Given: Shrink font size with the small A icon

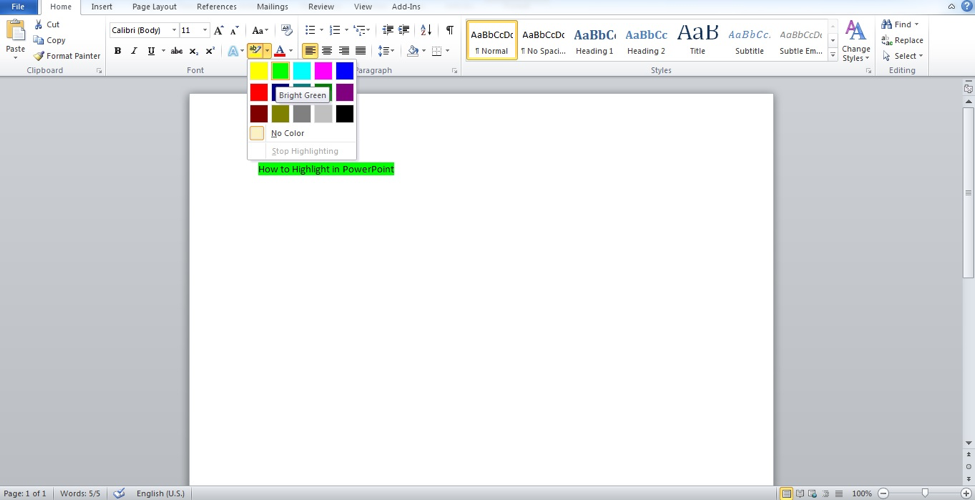Looking at the screenshot, I should pyautogui.click(x=234, y=30).
